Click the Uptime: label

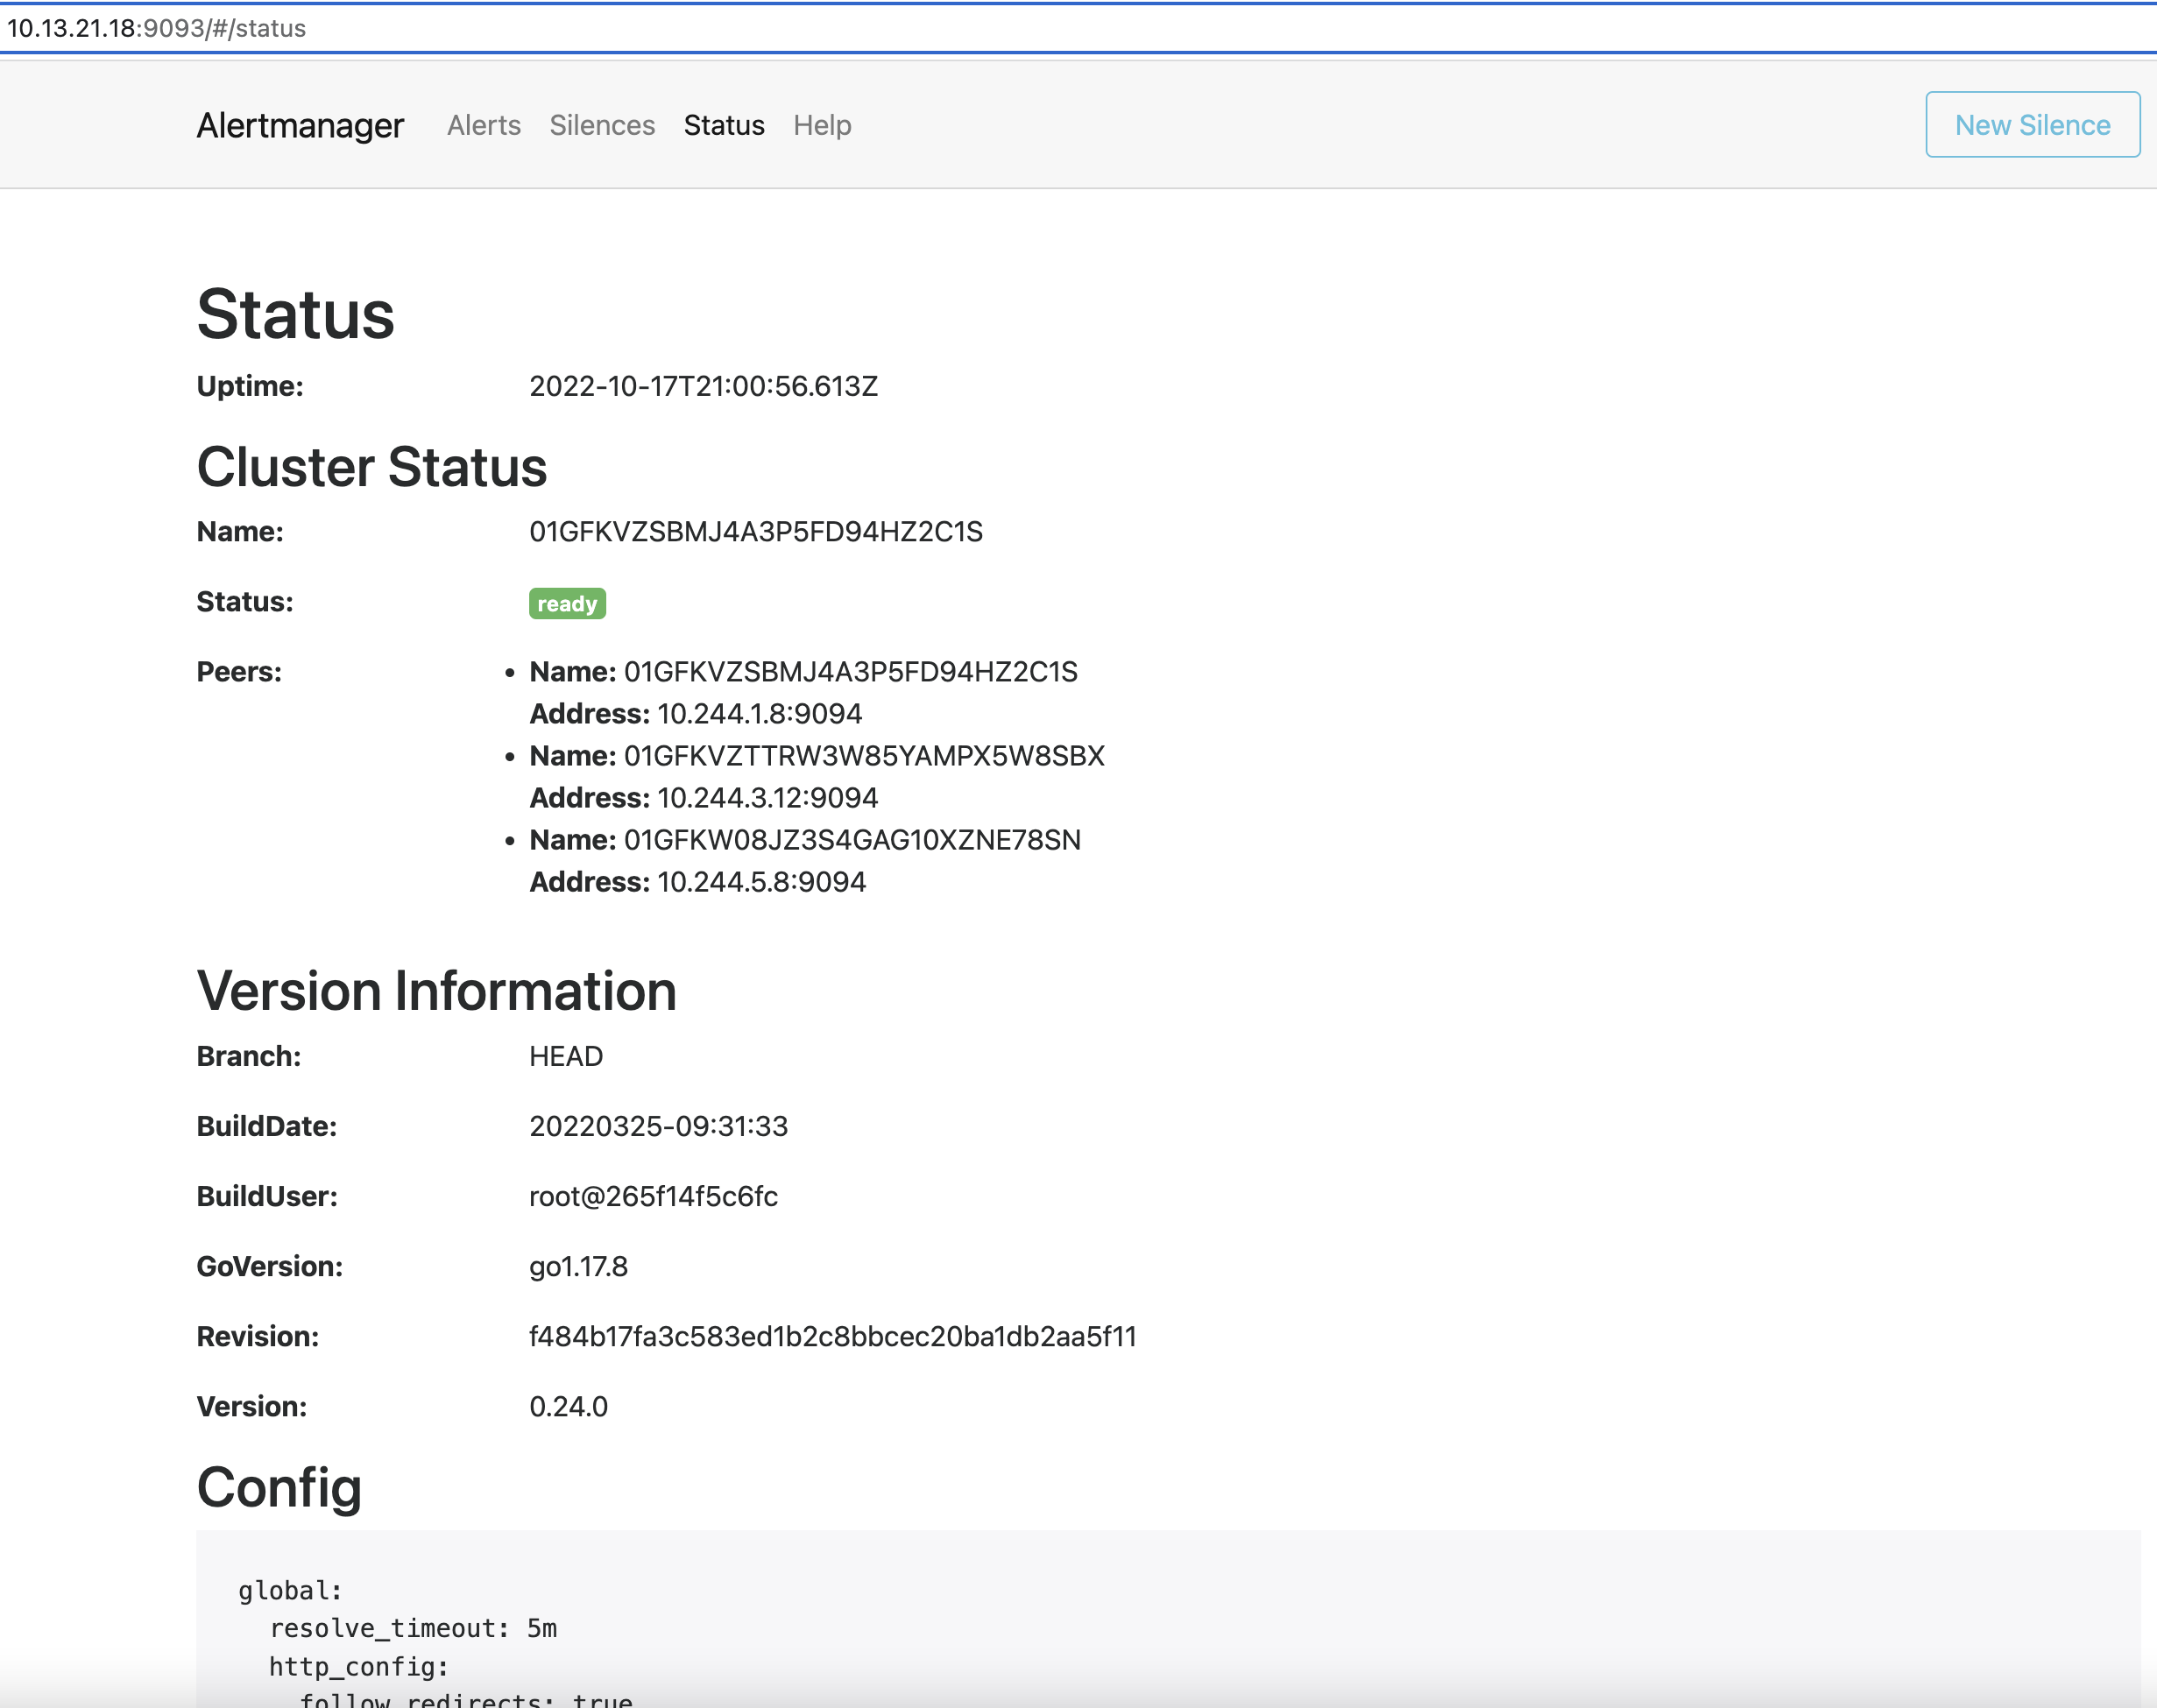250,386
